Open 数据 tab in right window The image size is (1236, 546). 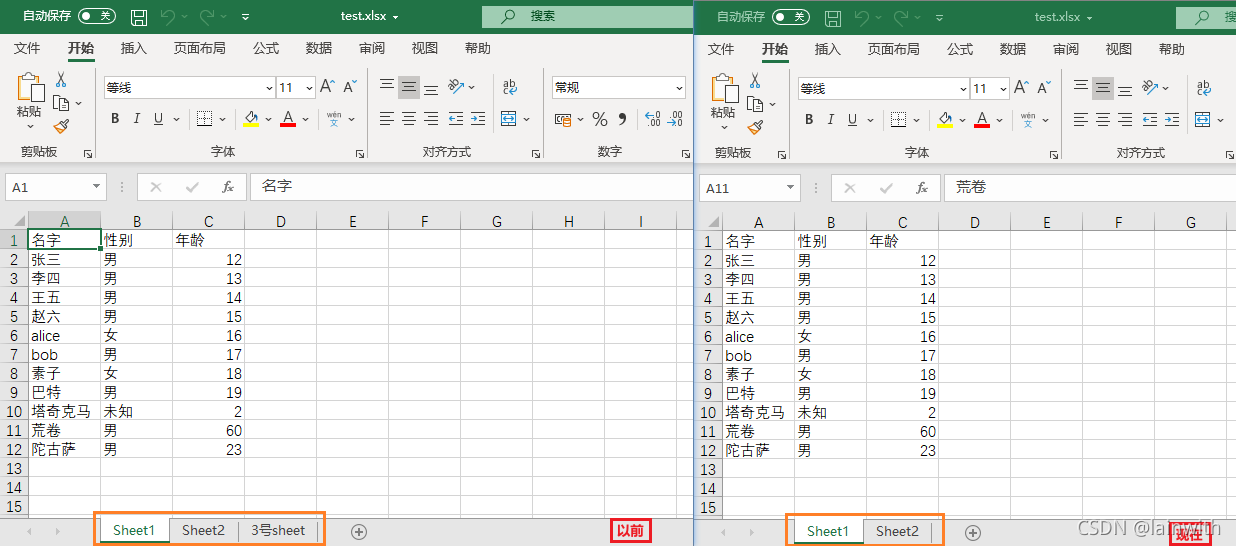[x=1013, y=49]
